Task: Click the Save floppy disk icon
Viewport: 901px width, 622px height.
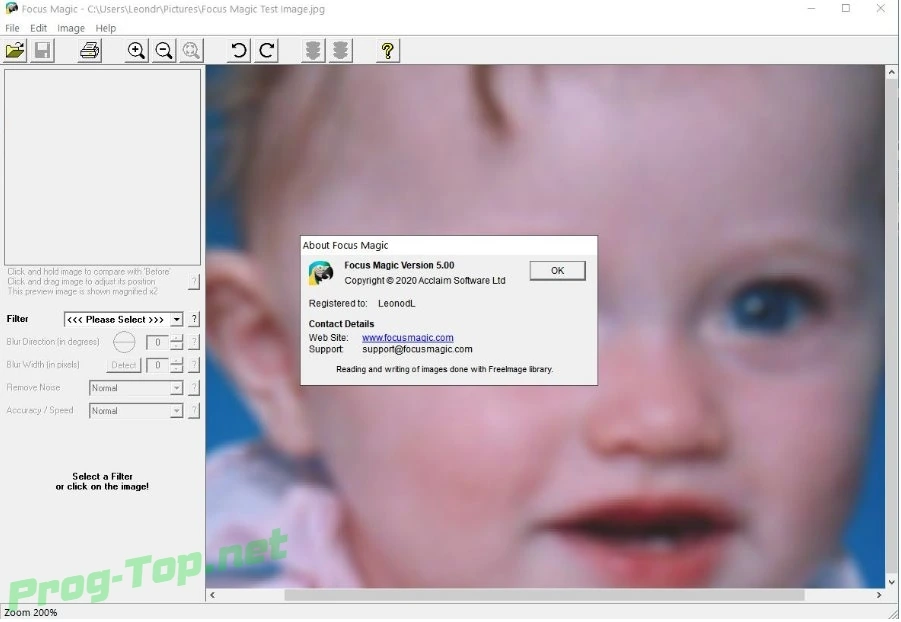Action: pos(43,51)
